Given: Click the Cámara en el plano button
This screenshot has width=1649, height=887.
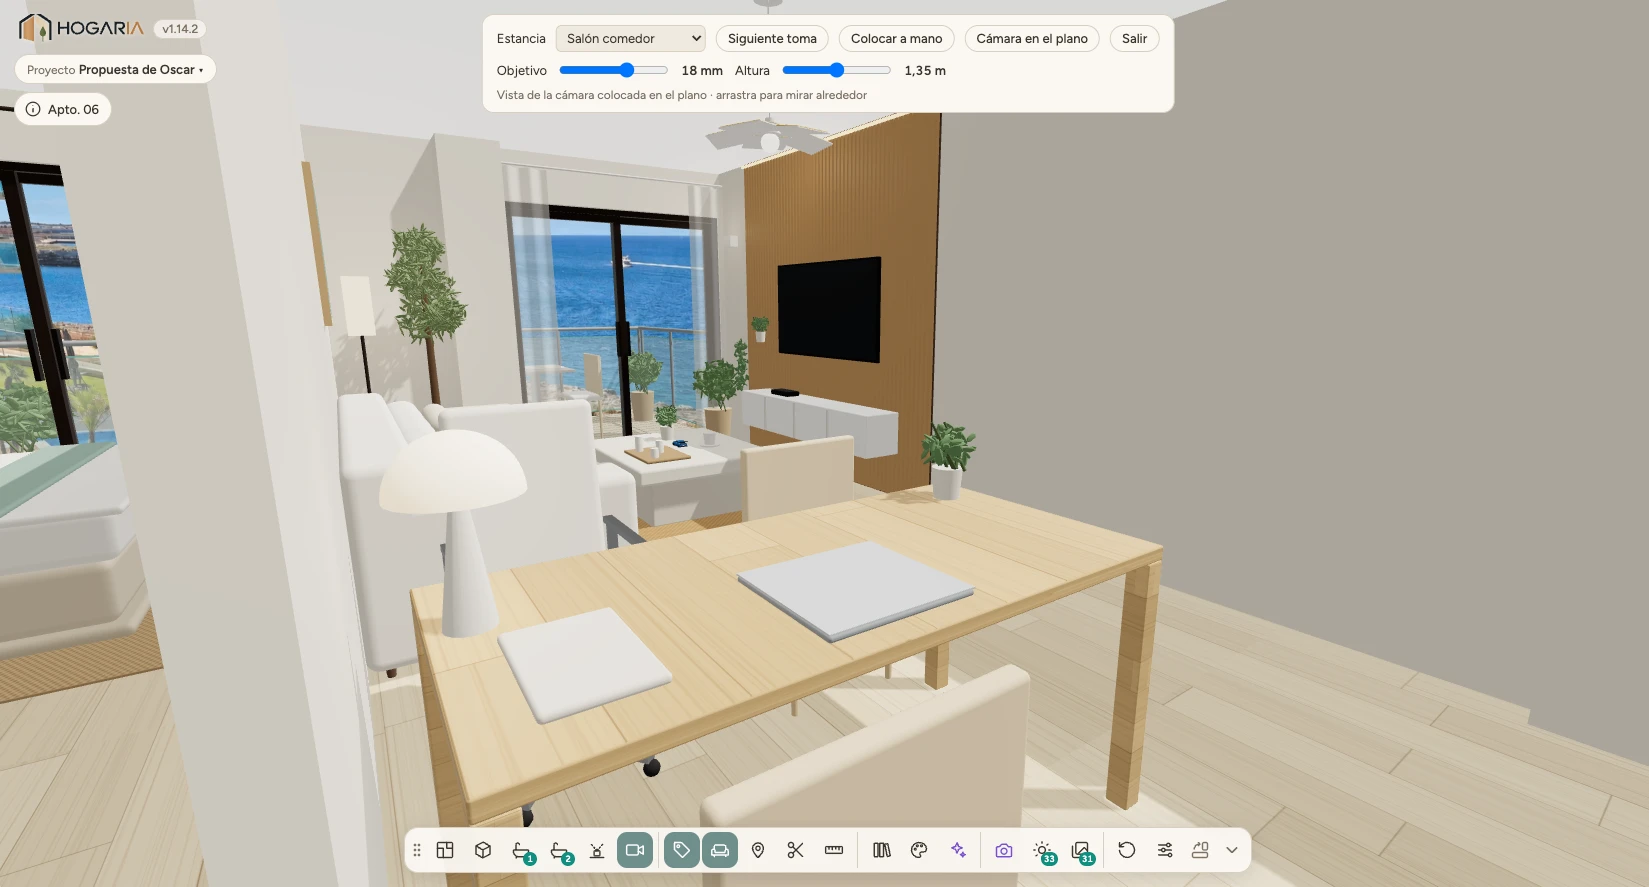Looking at the screenshot, I should (x=1032, y=39).
